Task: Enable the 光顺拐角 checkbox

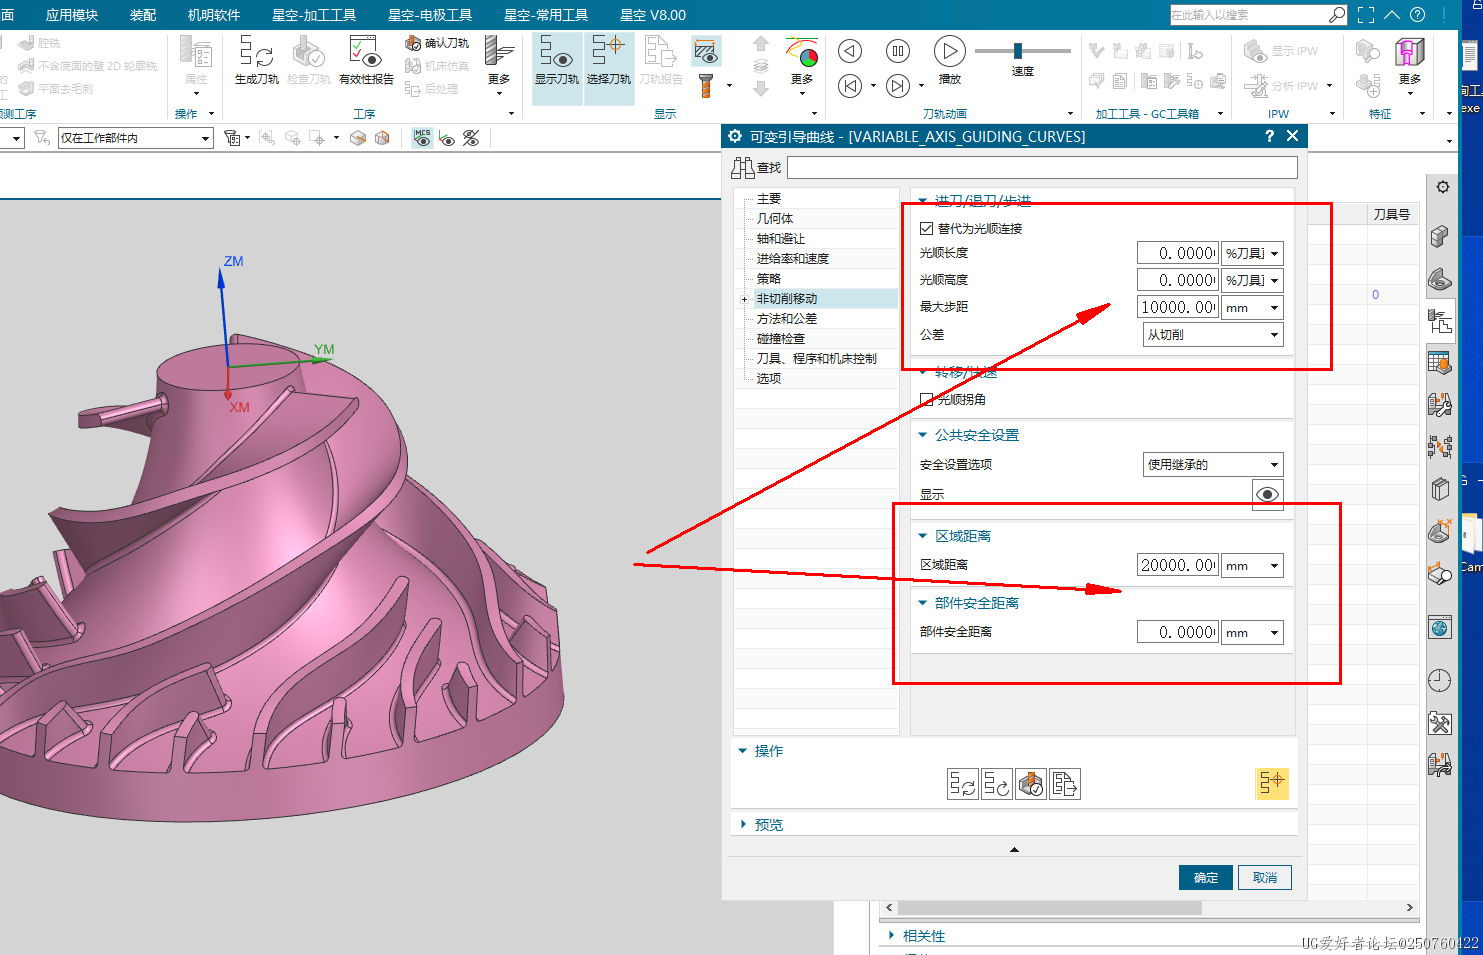Action: [x=926, y=399]
